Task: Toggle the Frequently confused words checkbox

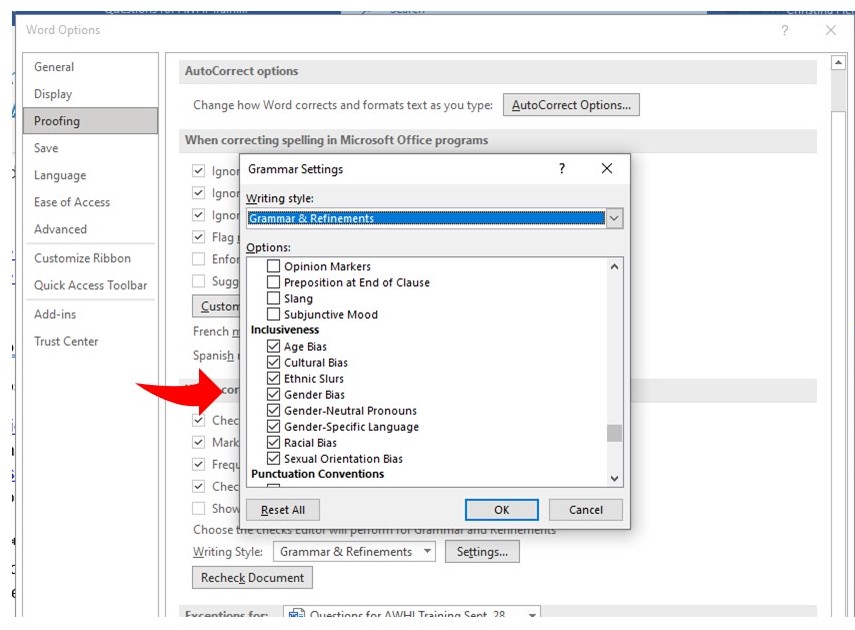Action: [x=198, y=464]
